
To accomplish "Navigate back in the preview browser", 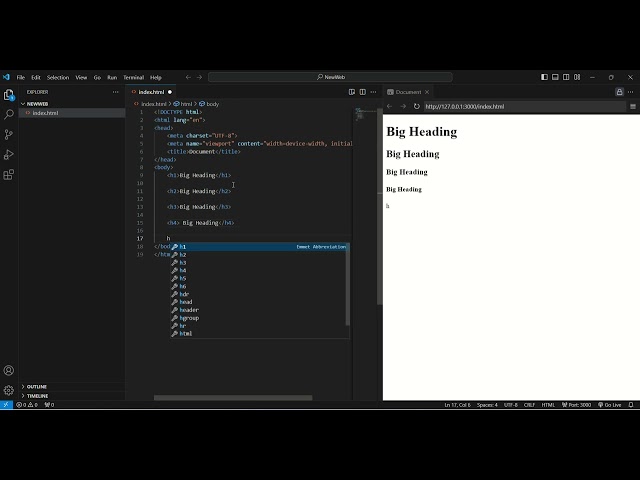I will click(x=389, y=106).
